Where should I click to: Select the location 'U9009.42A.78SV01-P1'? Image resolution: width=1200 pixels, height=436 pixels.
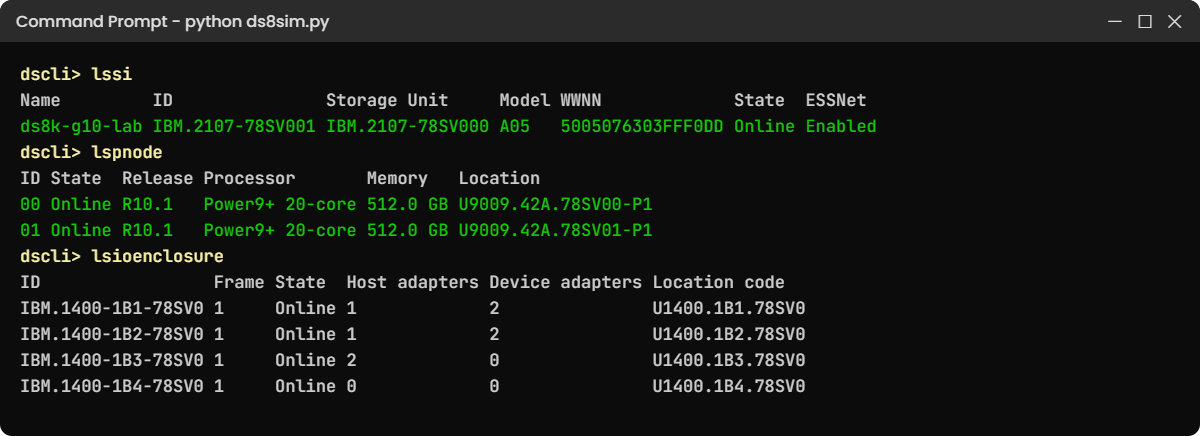pyautogui.click(x=555, y=231)
